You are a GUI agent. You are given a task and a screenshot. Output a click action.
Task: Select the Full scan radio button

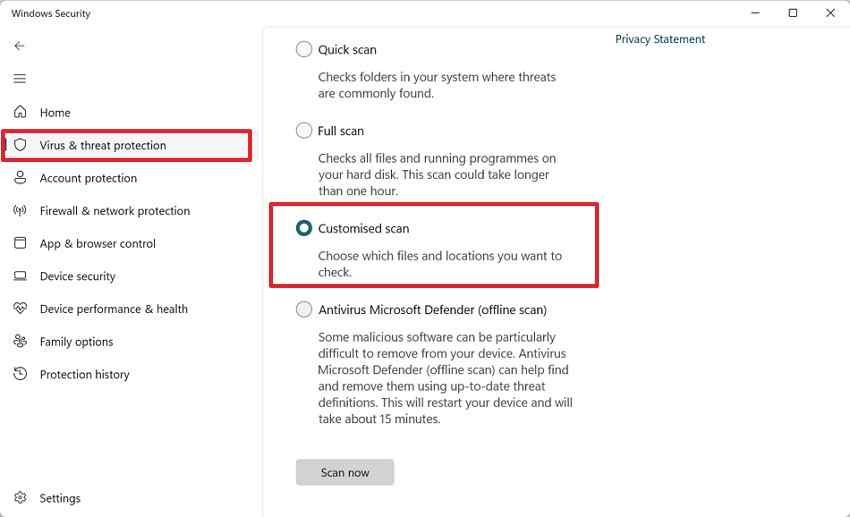304,131
